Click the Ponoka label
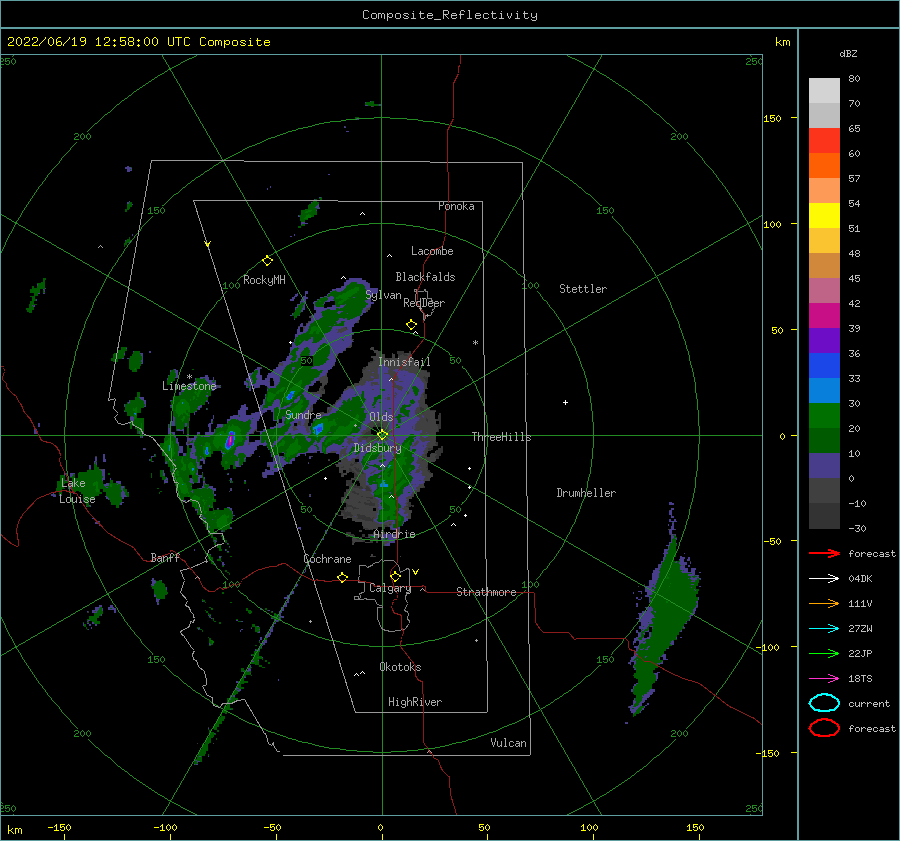 click(x=456, y=206)
